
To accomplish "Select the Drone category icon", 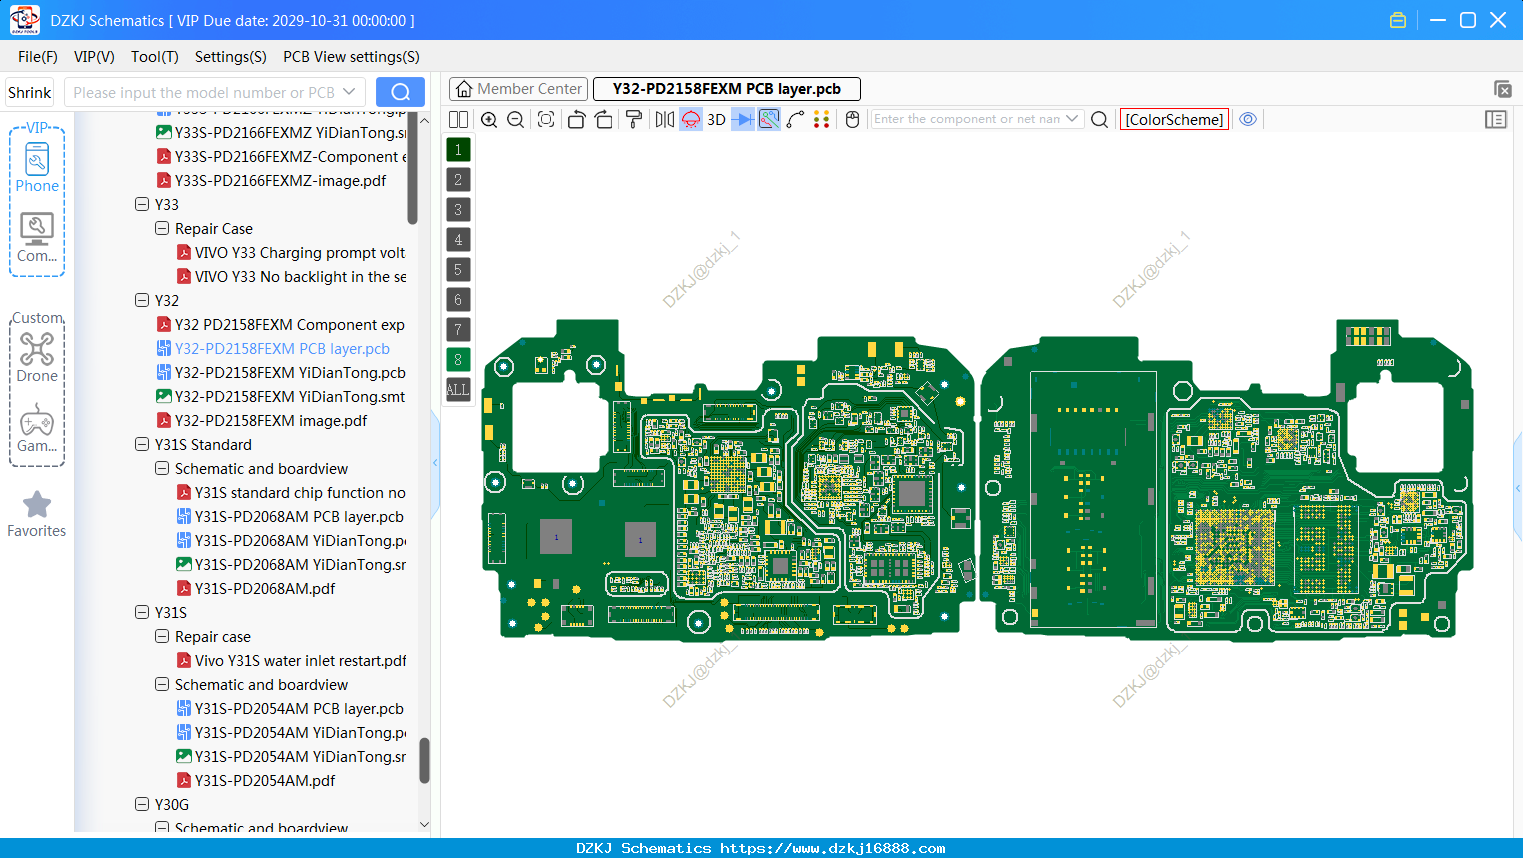I will [x=37, y=357].
